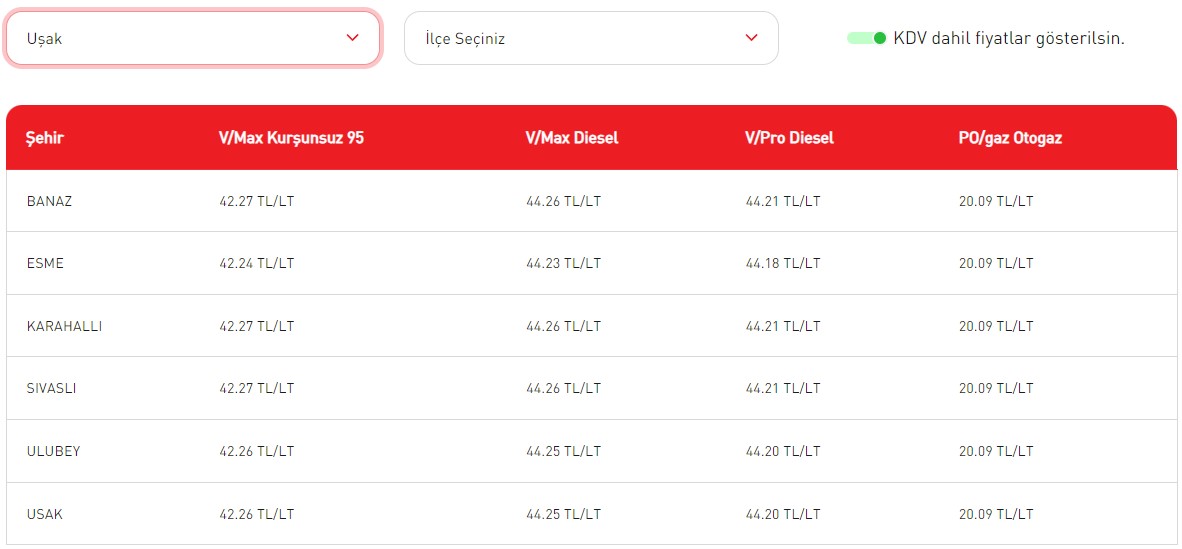This screenshot has width=1182, height=549.
Task: Click the V/Pro Diesel column header
Action: (790, 139)
